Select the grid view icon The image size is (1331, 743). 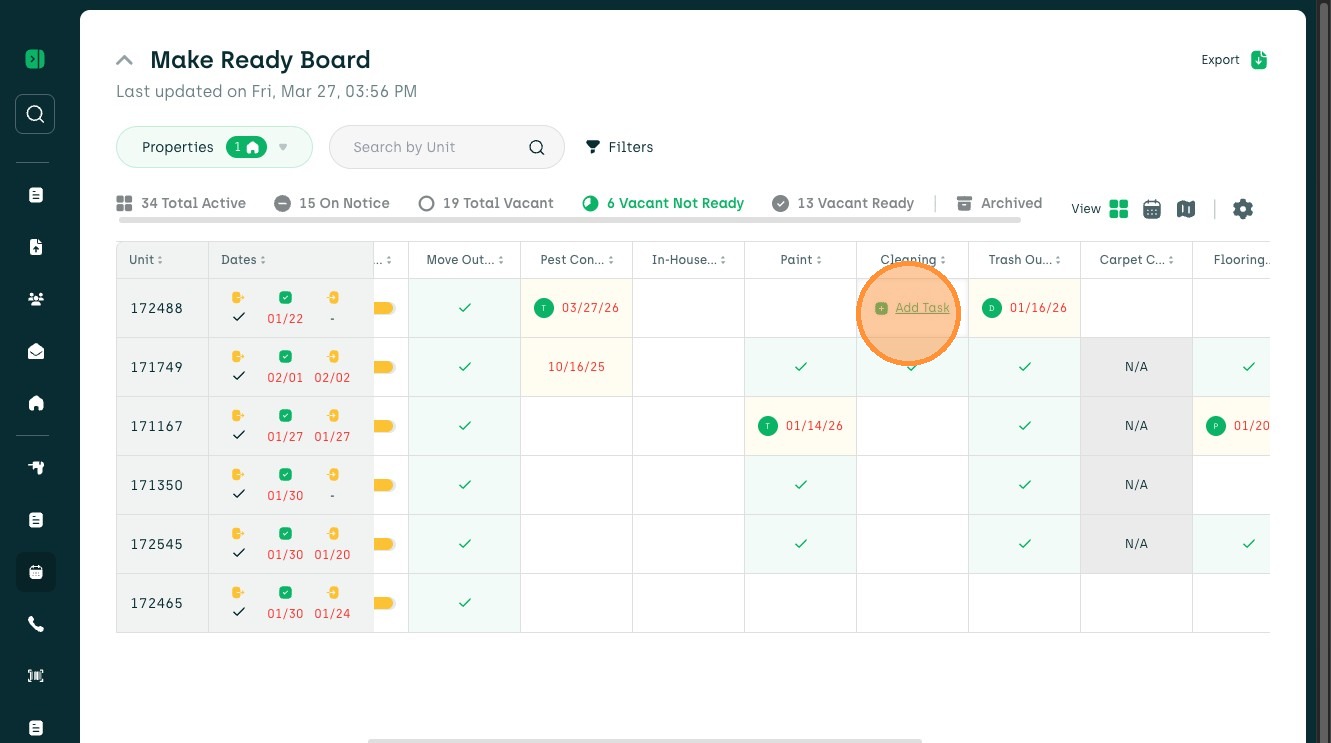point(1119,209)
